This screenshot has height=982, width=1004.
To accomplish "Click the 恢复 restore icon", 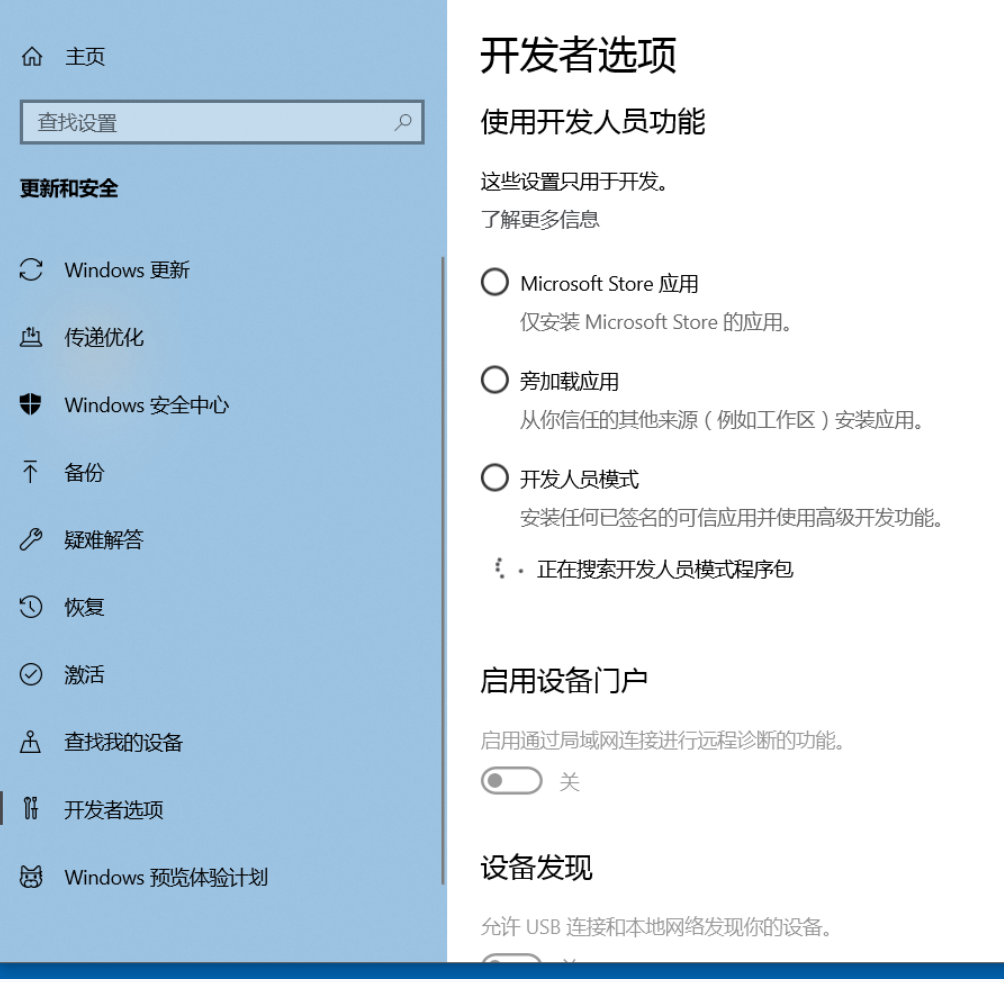I will tap(32, 607).
